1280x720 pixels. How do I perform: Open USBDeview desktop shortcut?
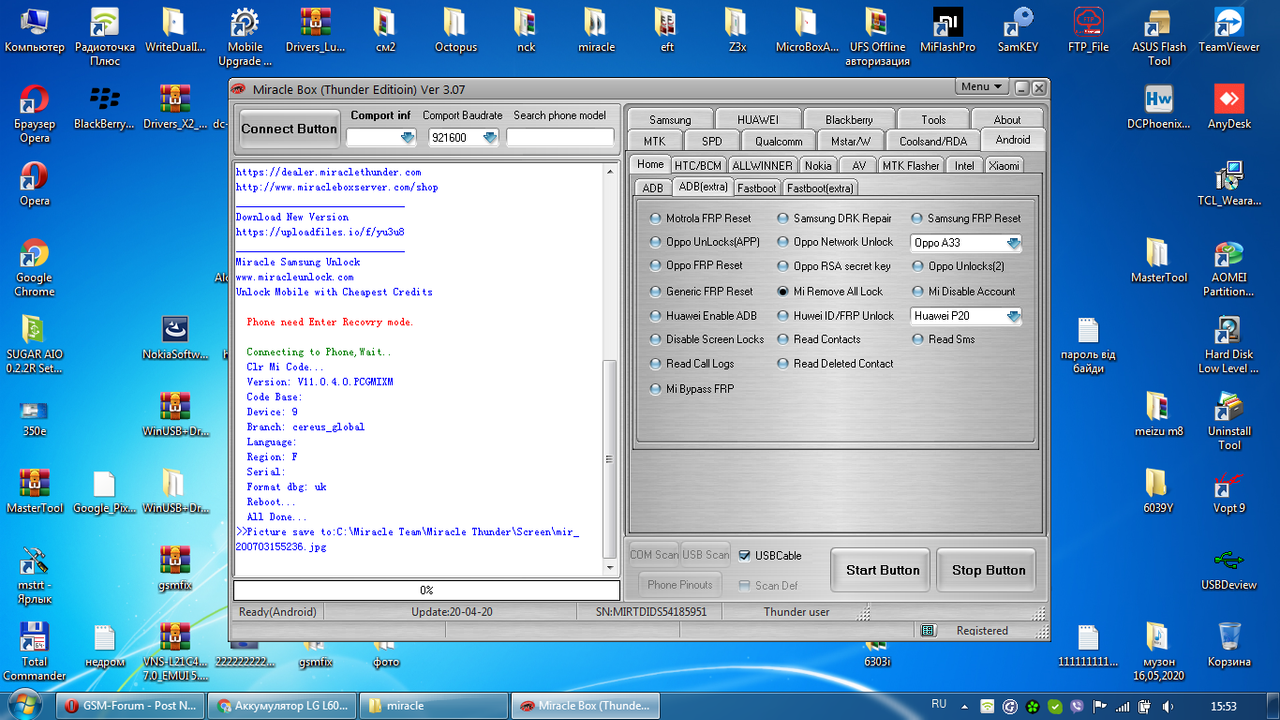[1229, 567]
